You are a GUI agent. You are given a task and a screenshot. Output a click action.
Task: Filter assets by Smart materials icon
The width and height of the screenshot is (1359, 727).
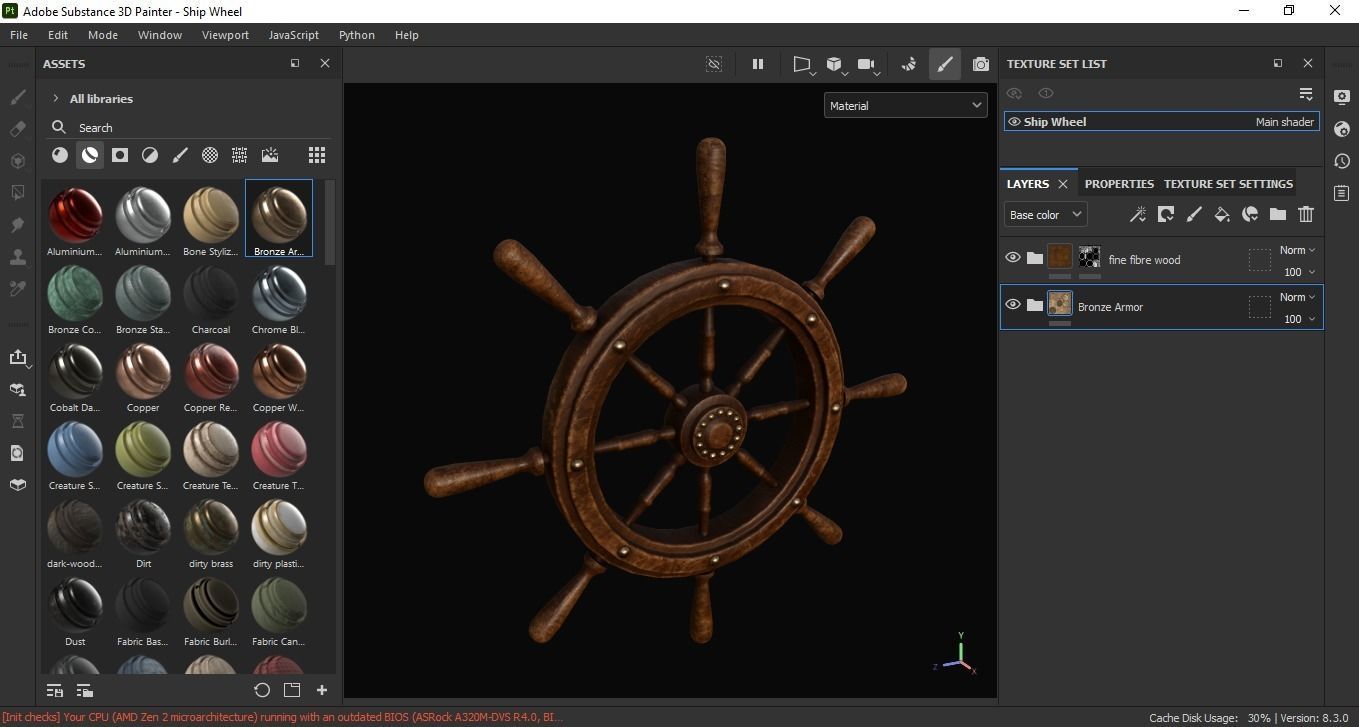90,155
